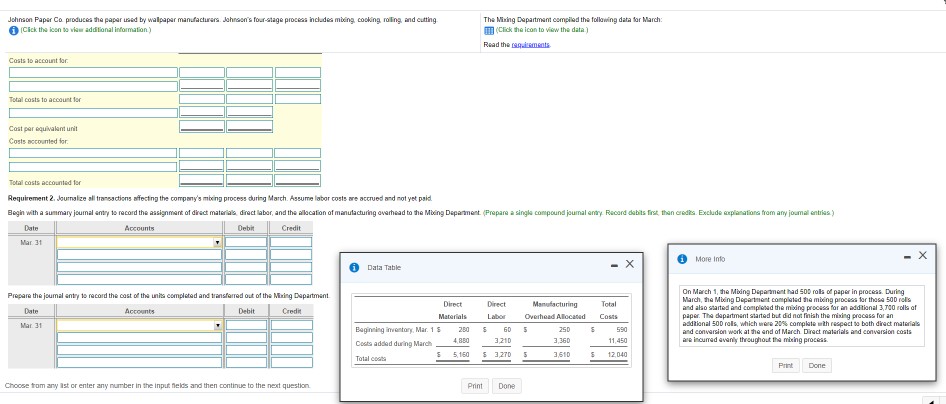Click the 11,450 costs added total

tap(619, 341)
